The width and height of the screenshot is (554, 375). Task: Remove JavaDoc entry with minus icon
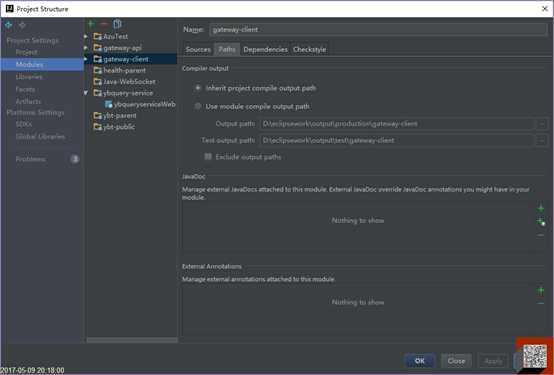pyautogui.click(x=541, y=235)
